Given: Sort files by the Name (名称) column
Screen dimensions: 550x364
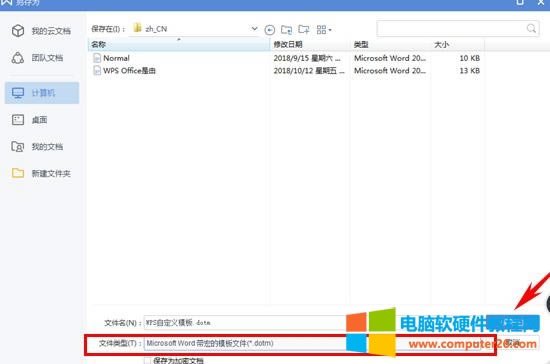Looking at the screenshot, I should [x=179, y=45].
